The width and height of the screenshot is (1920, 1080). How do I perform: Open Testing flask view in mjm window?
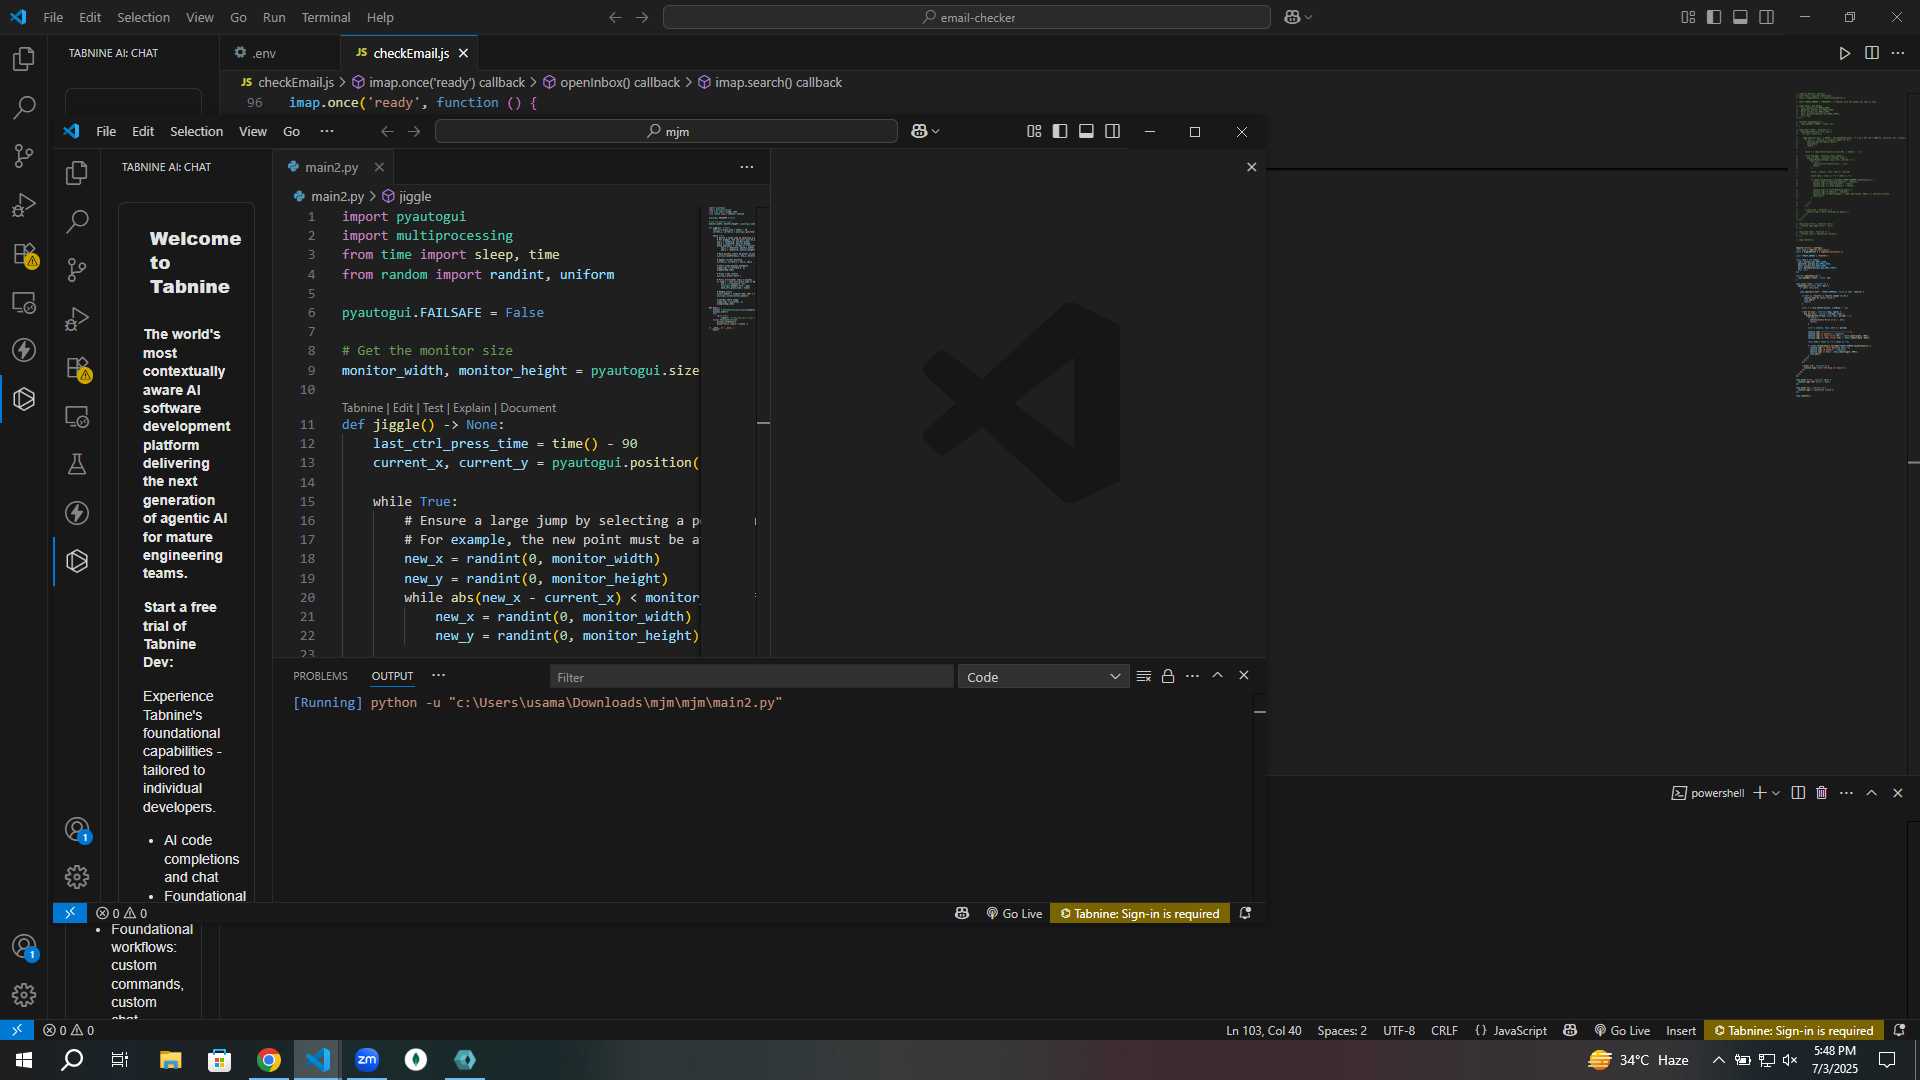click(x=77, y=464)
